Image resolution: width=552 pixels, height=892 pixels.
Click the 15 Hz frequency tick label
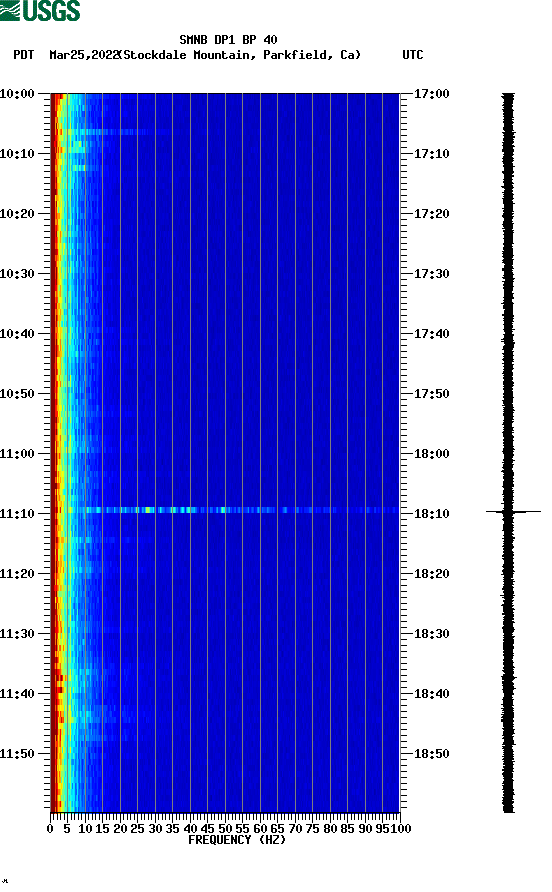tap(102, 829)
